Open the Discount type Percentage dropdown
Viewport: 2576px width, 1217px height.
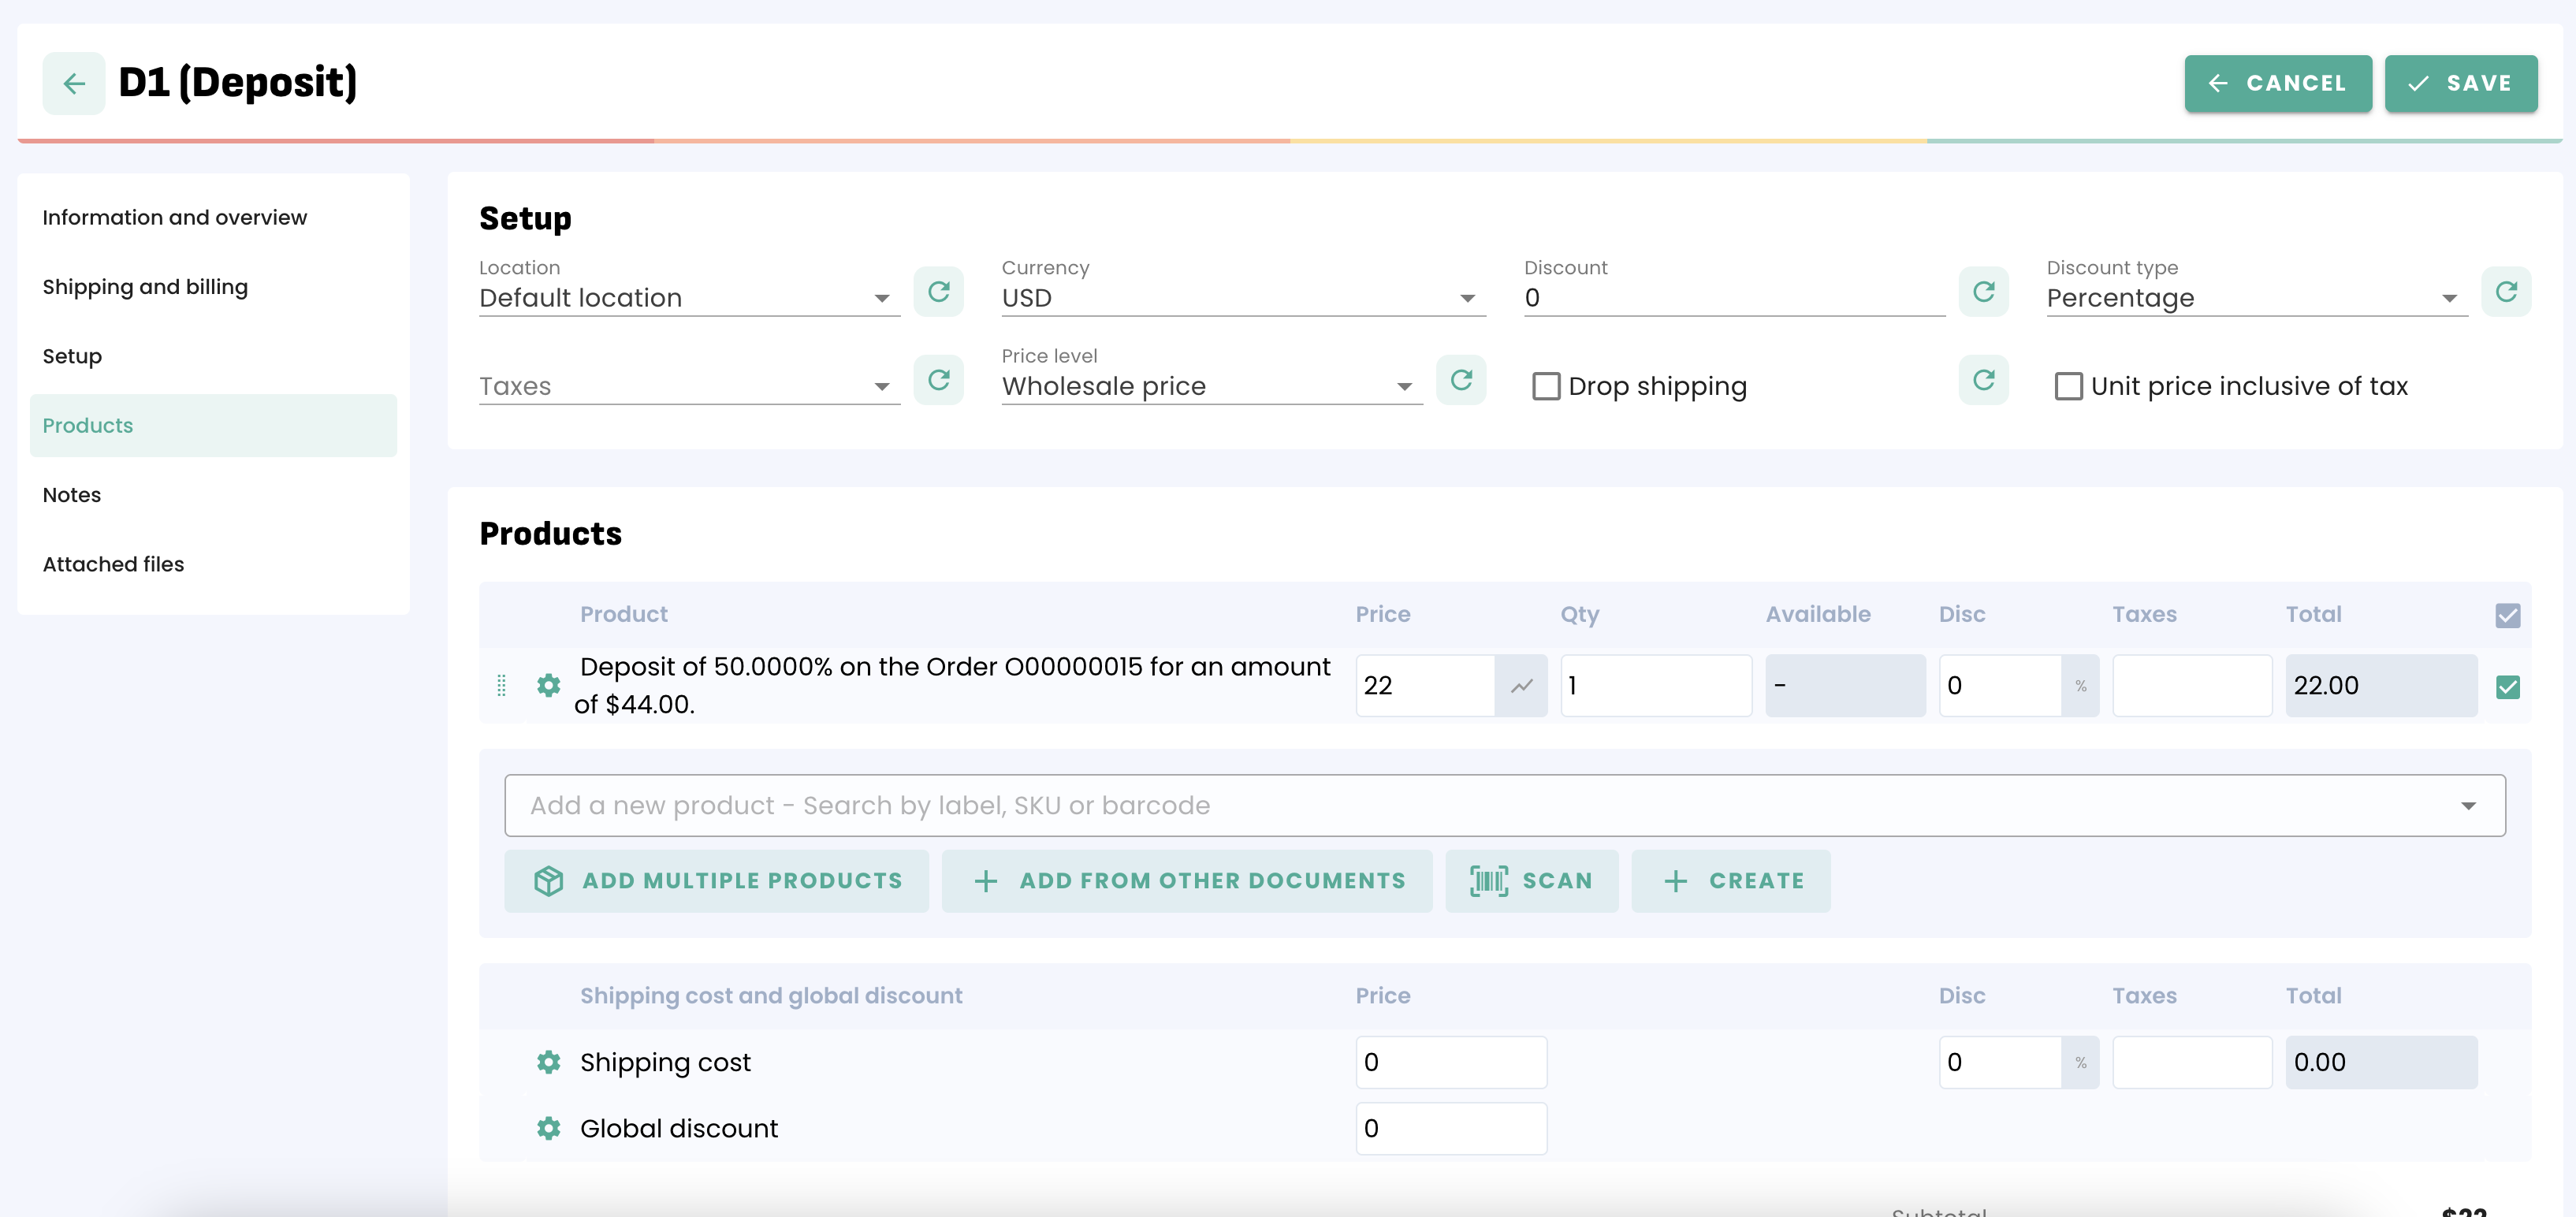[2255, 298]
